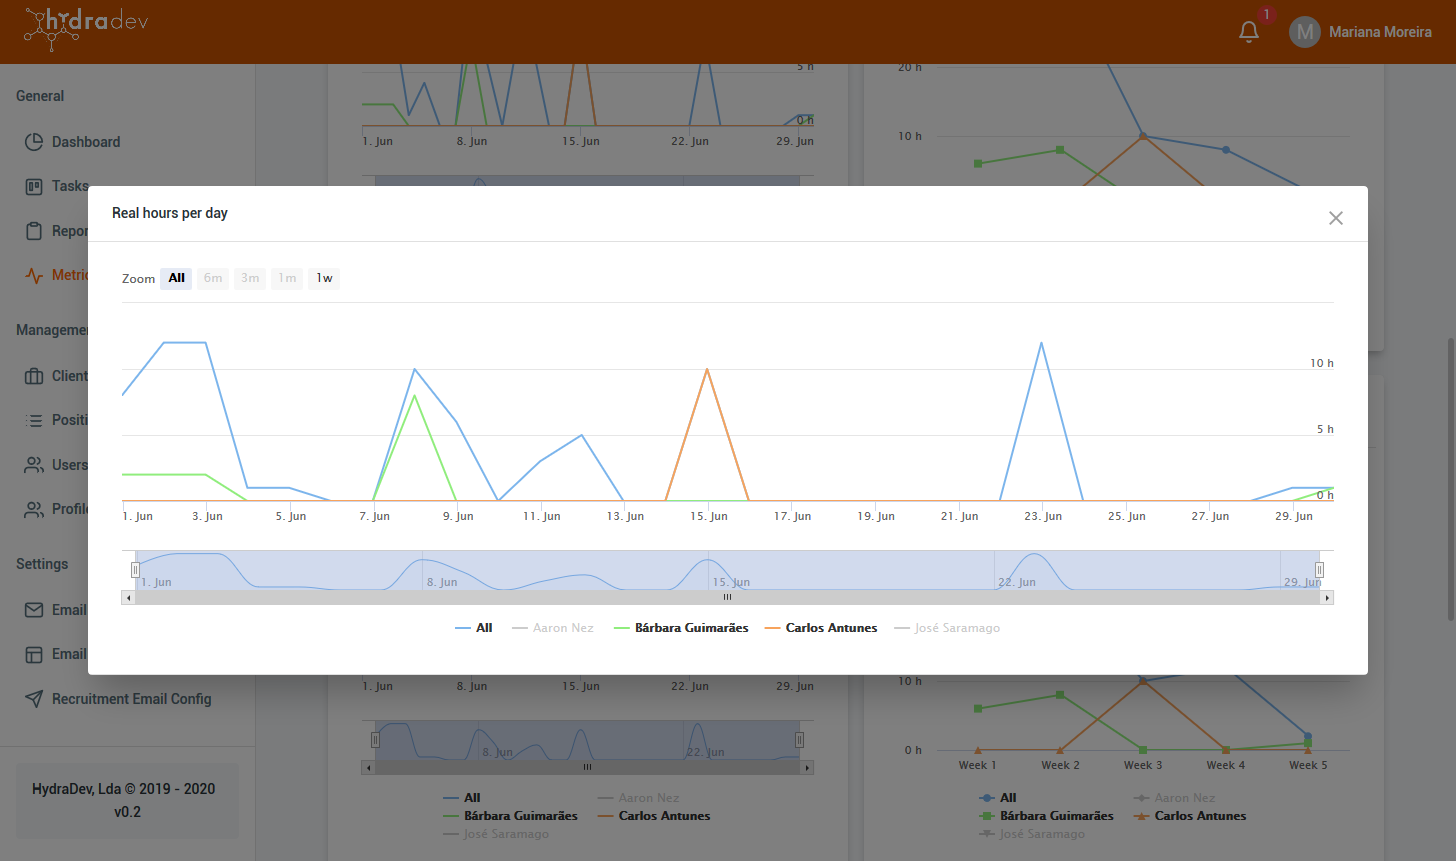Open the notifications bell icon
1456x861 pixels.
pyautogui.click(x=1249, y=32)
